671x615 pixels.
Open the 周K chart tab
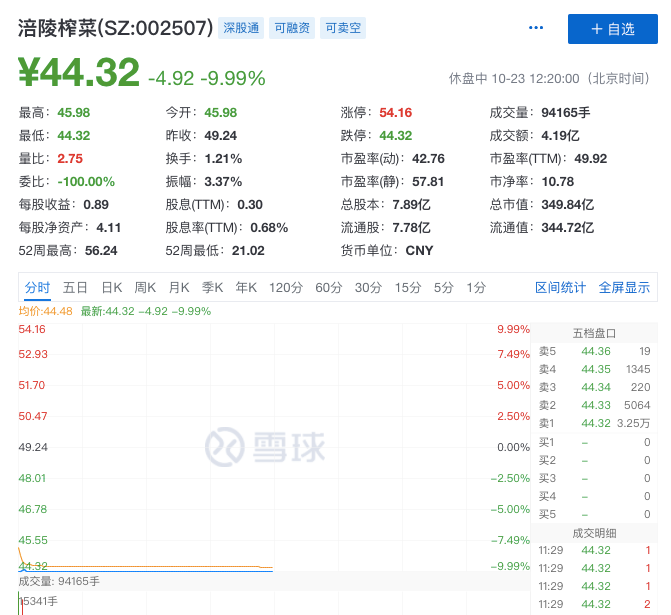(x=145, y=288)
